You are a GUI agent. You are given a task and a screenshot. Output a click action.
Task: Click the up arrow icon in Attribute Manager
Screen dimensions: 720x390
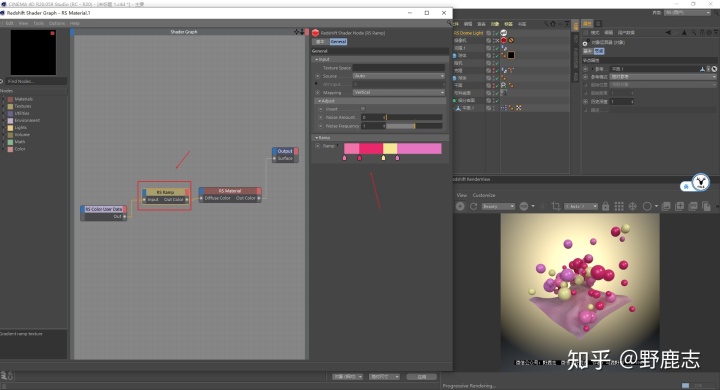684,33
